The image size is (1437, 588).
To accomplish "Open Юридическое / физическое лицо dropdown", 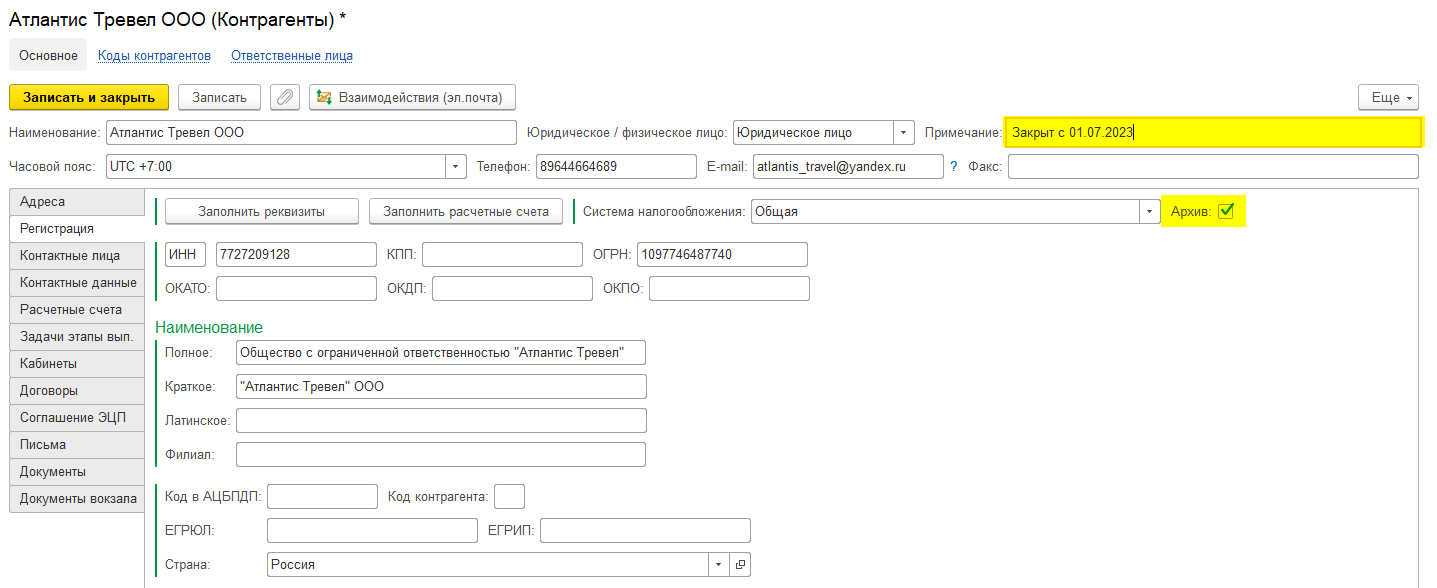I will click(x=903, y=132).
